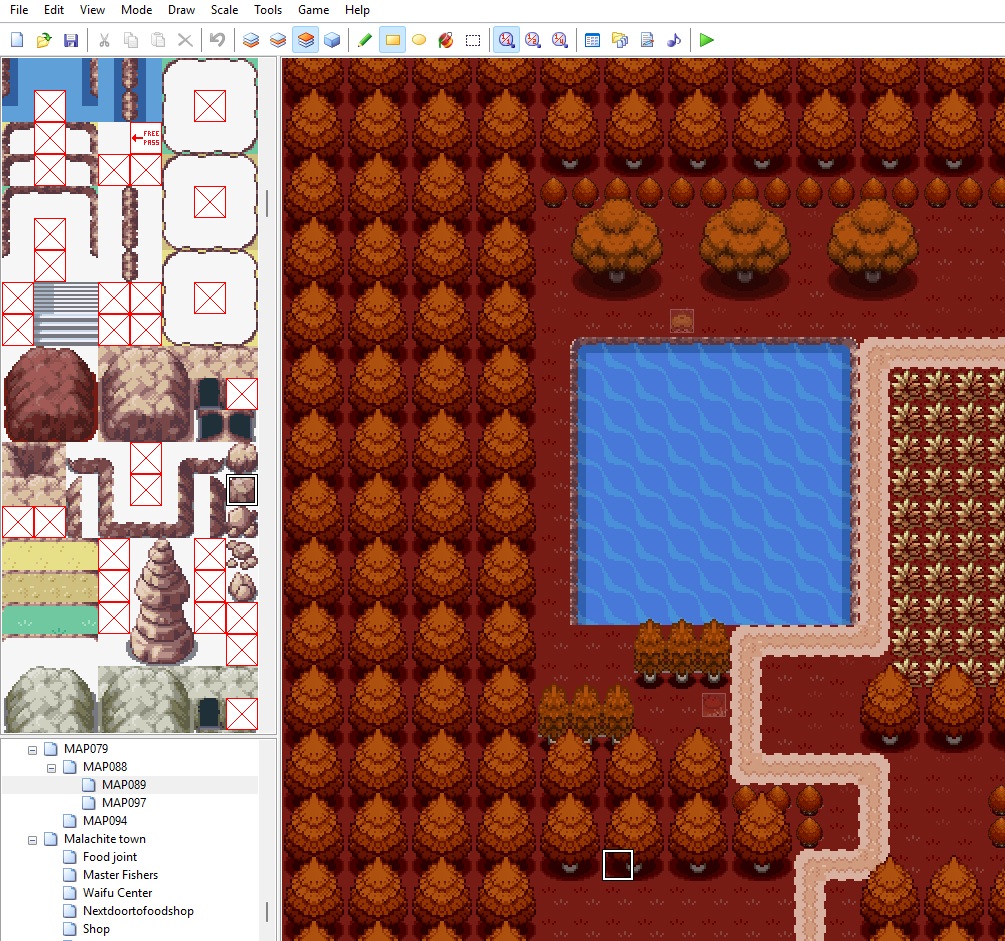The width and height of the screenshot is (1005, 941).
Task: Select the highlighted MAP089 map
Action: [x=124, y=785]
